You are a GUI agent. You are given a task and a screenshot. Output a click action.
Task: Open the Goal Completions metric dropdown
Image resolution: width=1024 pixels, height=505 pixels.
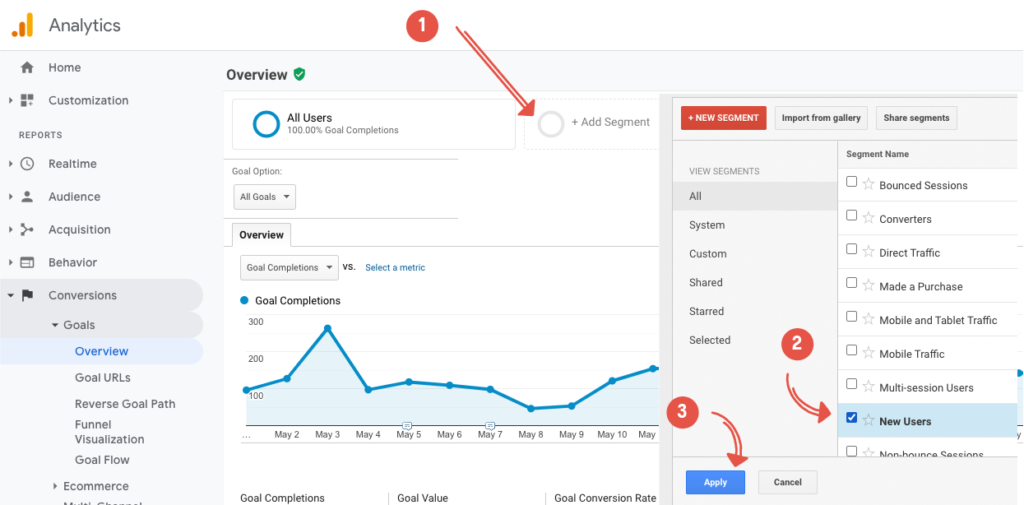point(288,268)
